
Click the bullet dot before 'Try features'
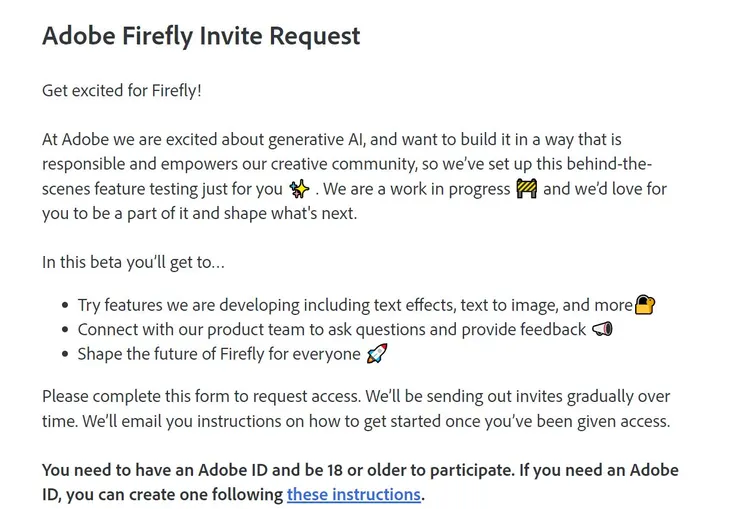click(x=65, y=306)
